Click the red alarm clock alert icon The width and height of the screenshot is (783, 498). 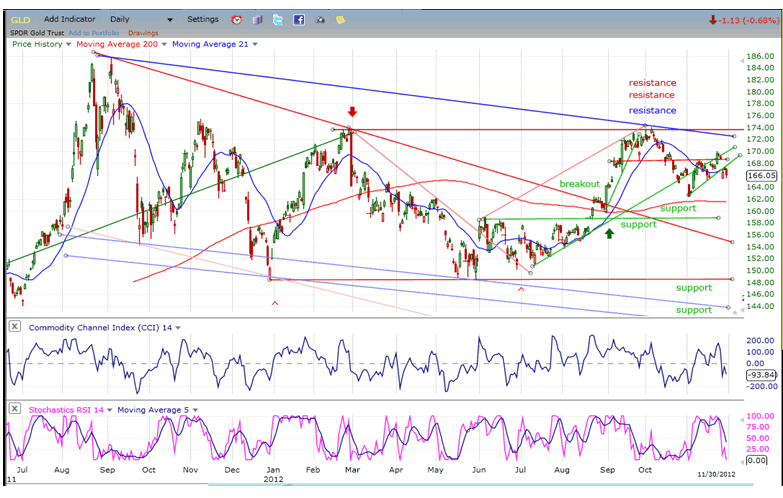(x=236, y=19)
